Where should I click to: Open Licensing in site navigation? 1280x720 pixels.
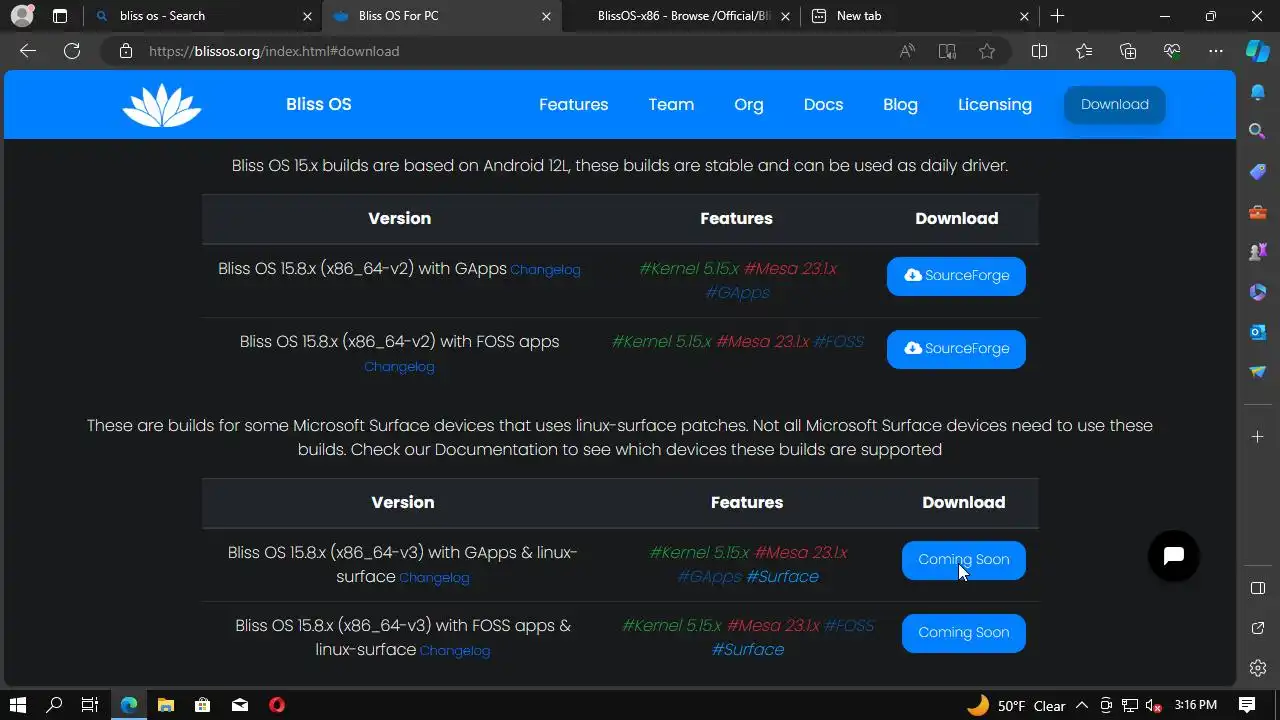click(995, 104)
